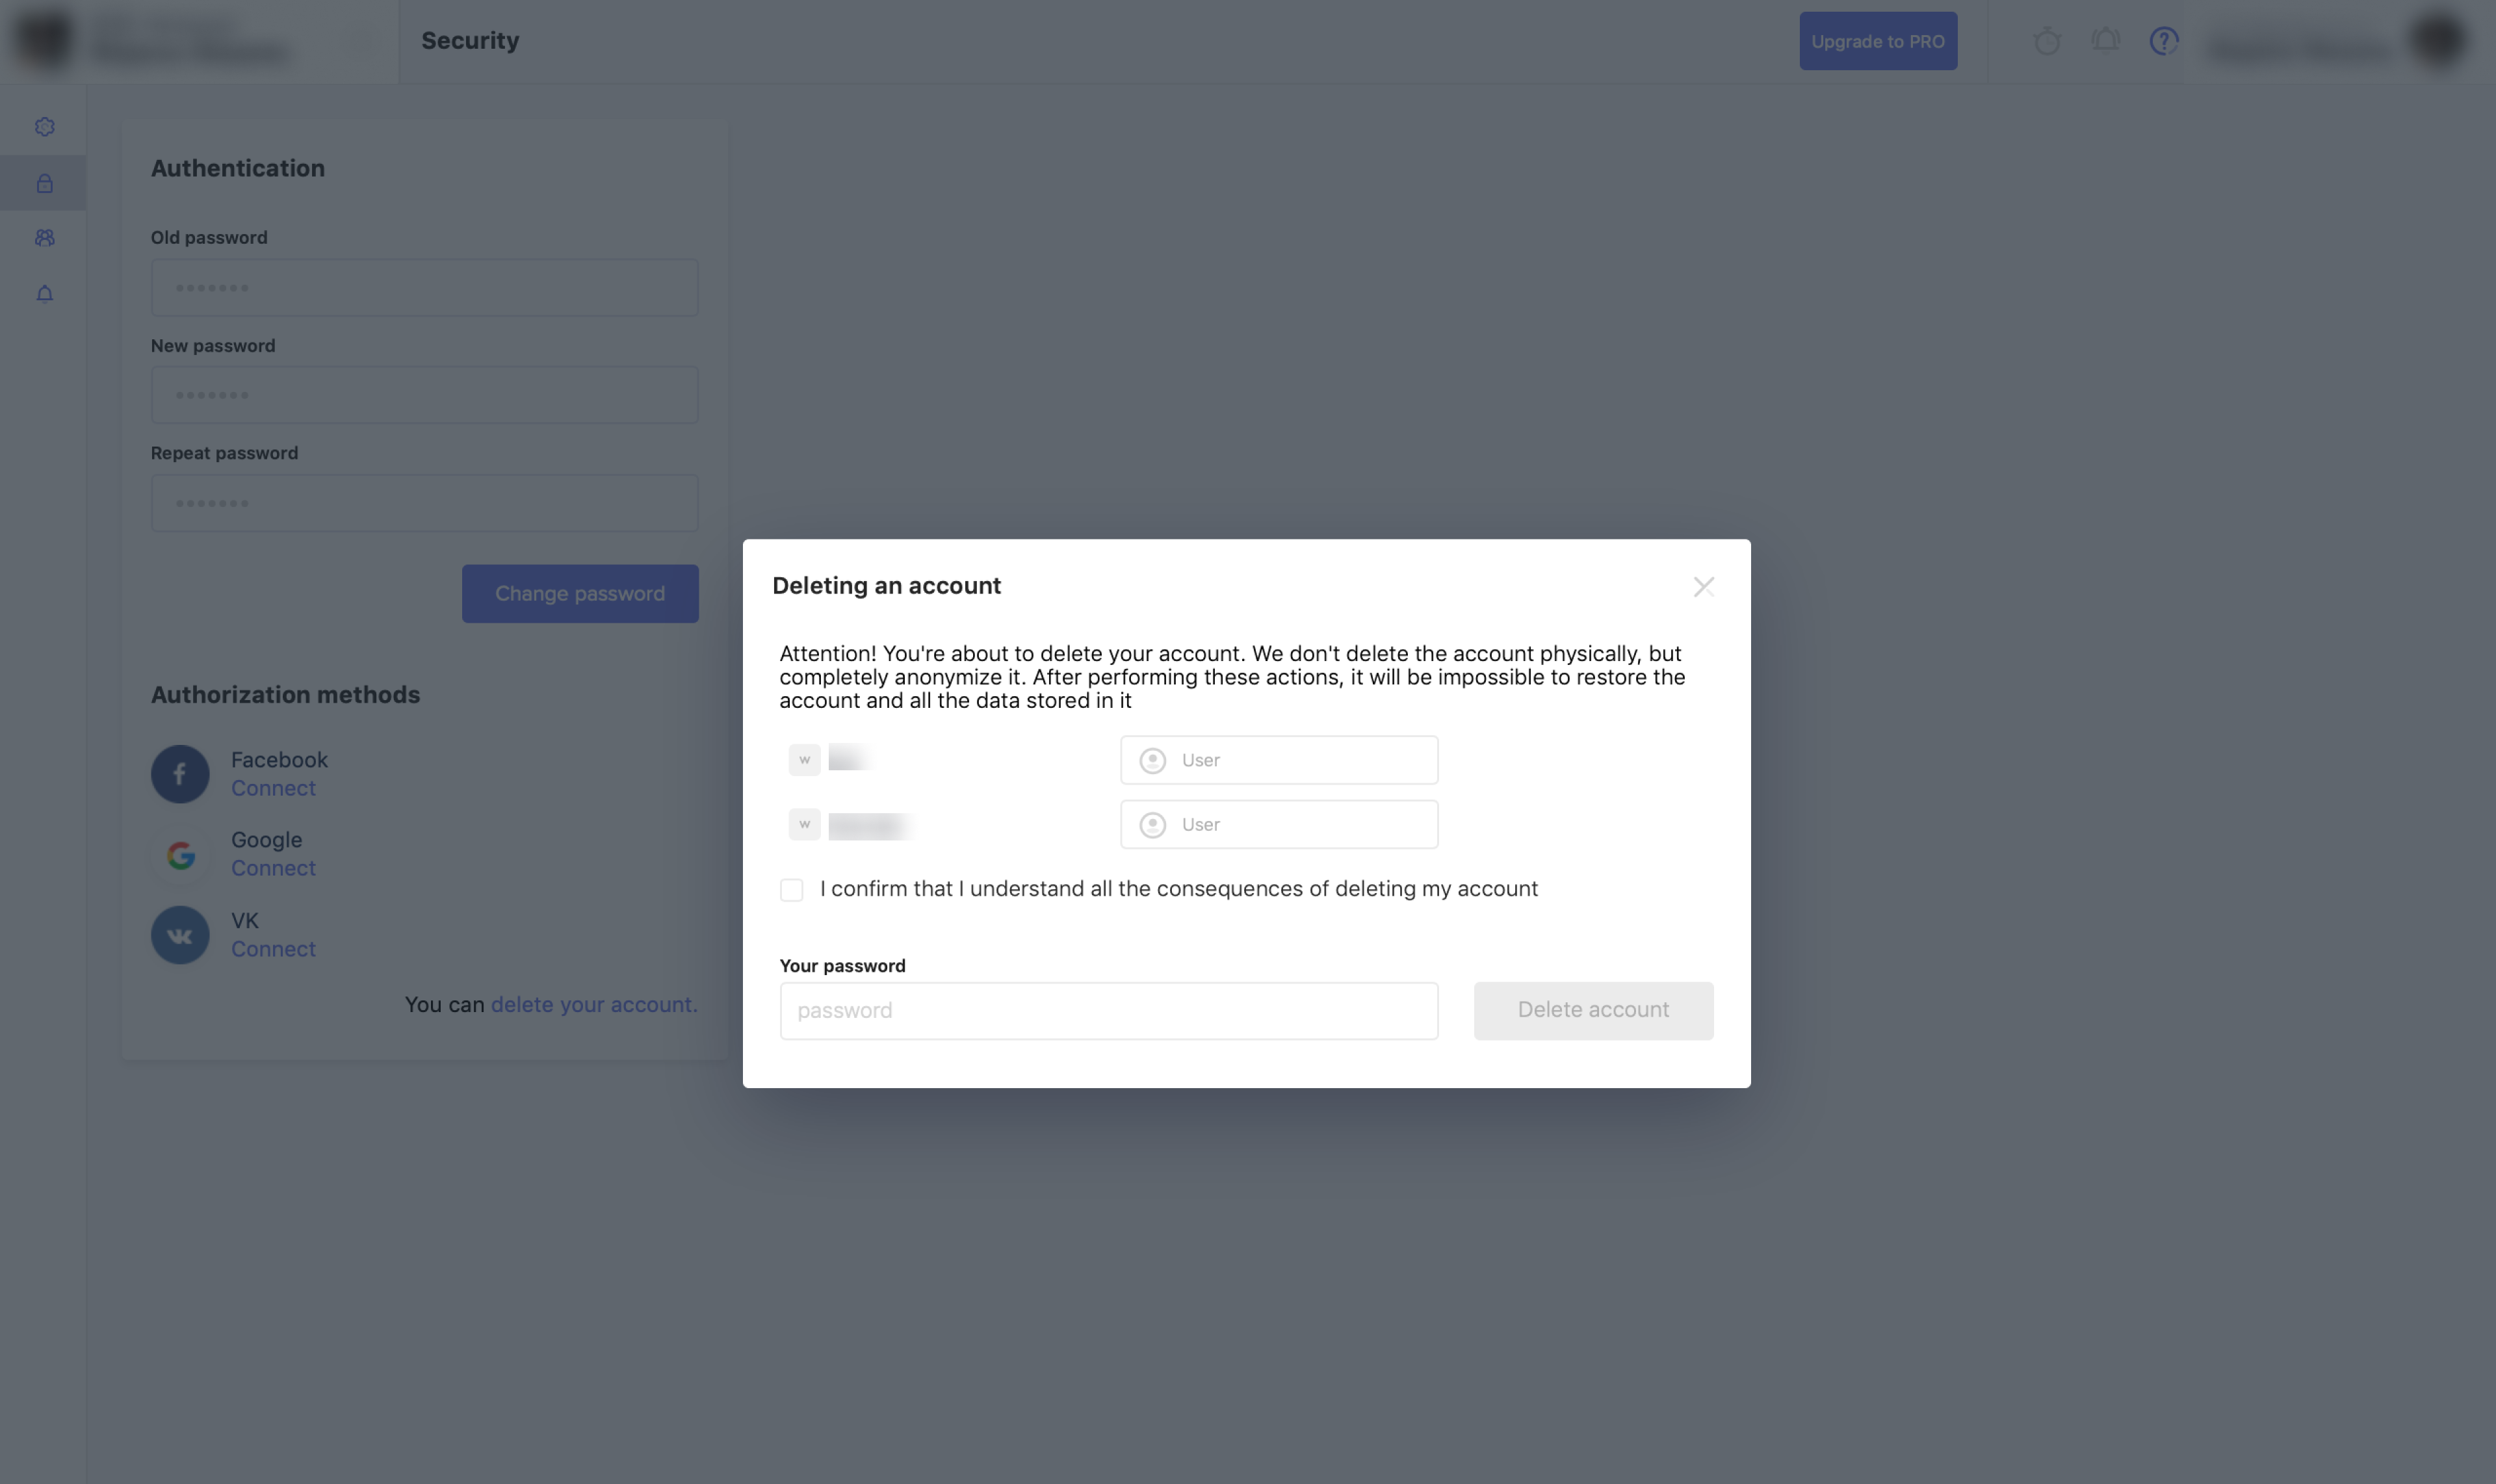Image resolution: width=2496 pixels, height=1484 pixels.
Task: Open notifications bell in top bar
Action: click(x=2105, y=41)
